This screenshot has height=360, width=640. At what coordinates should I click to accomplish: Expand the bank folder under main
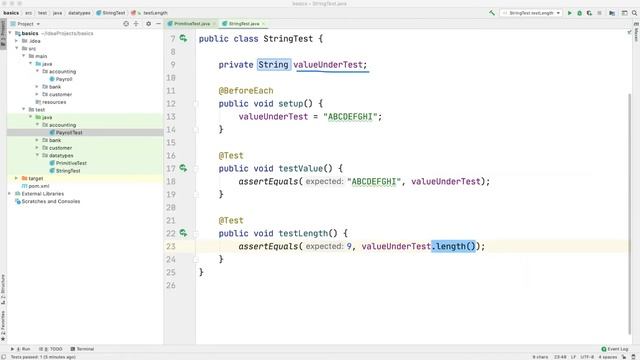[37, 87]
